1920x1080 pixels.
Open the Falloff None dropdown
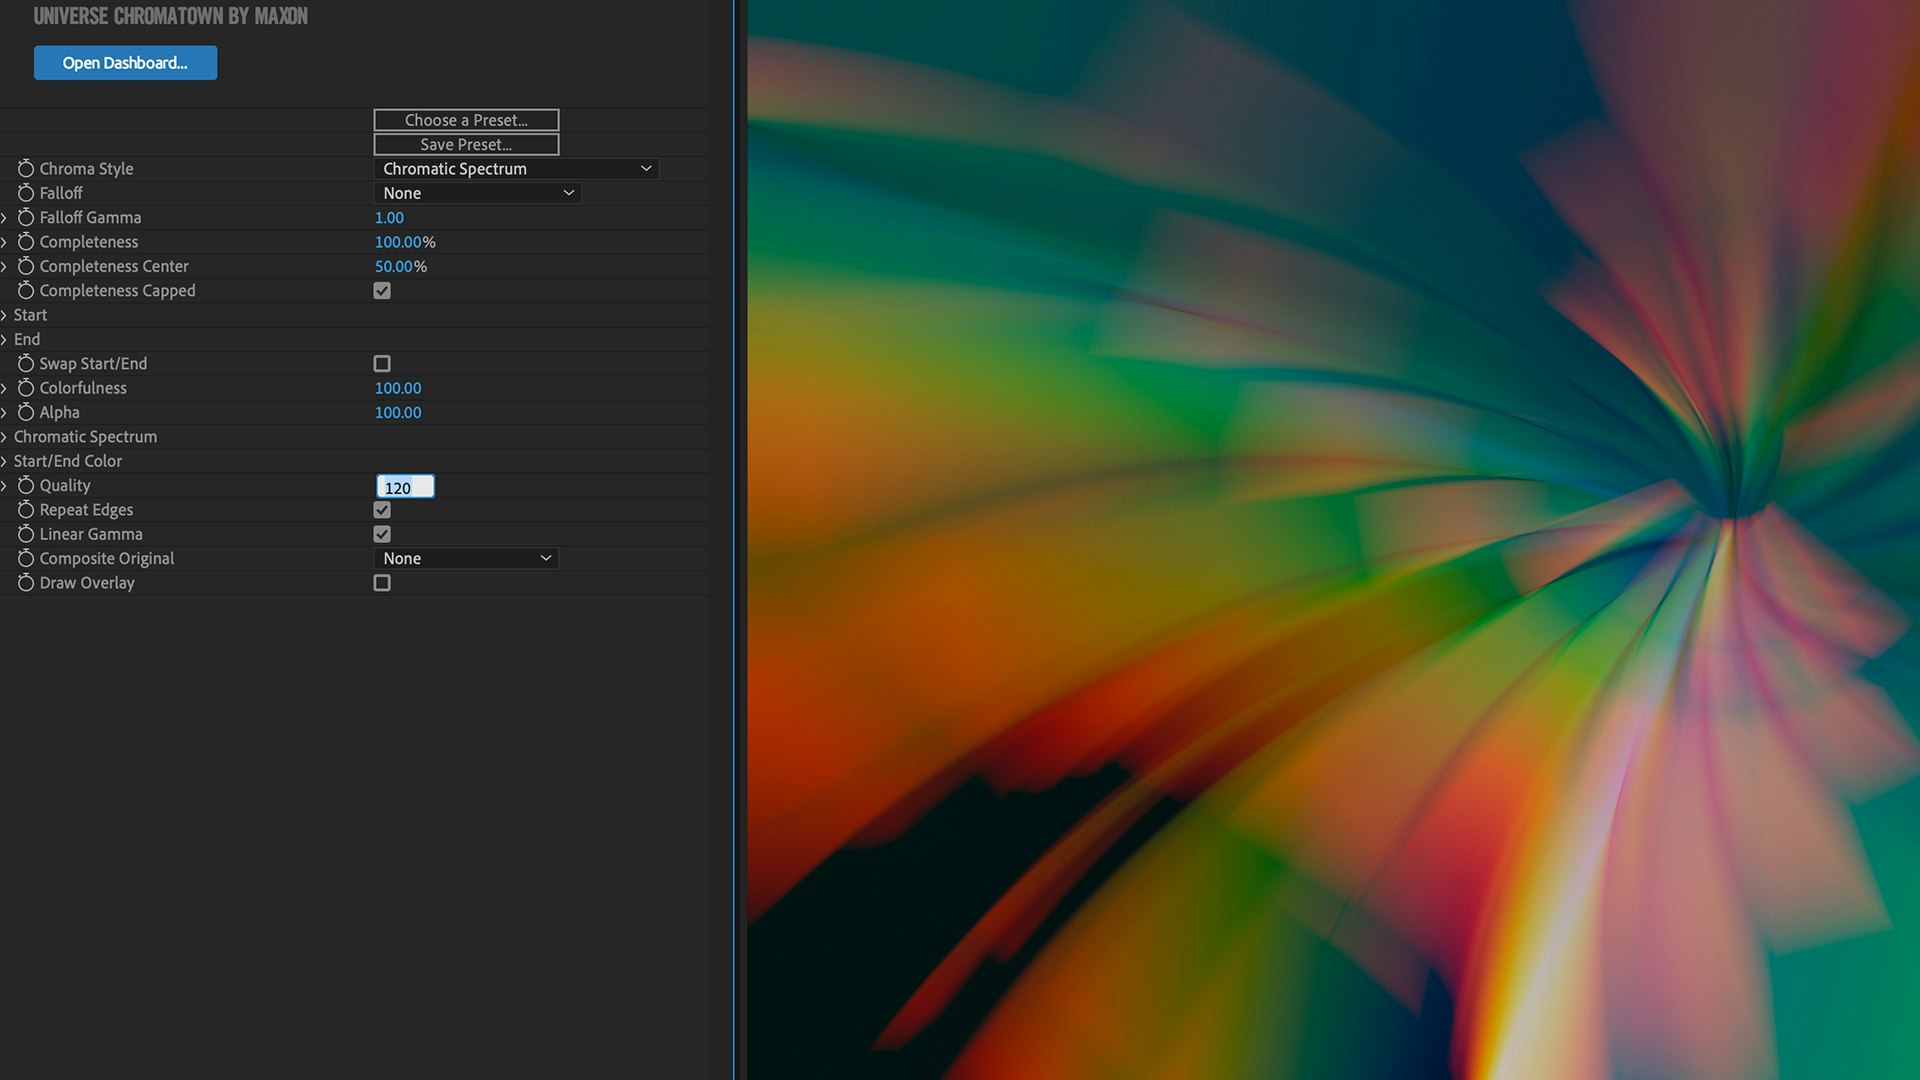(477, 193)
